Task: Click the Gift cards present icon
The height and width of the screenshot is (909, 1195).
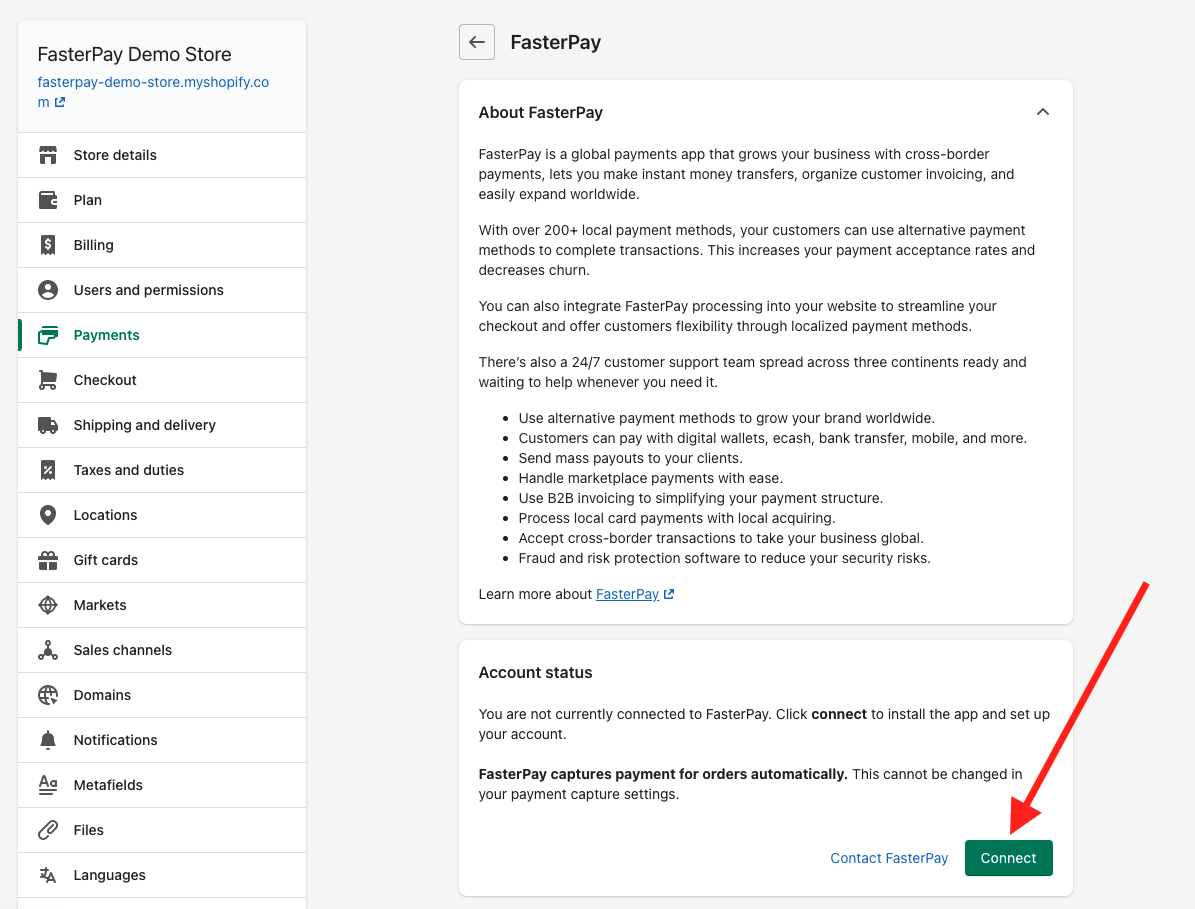Action: click(48, 560)
